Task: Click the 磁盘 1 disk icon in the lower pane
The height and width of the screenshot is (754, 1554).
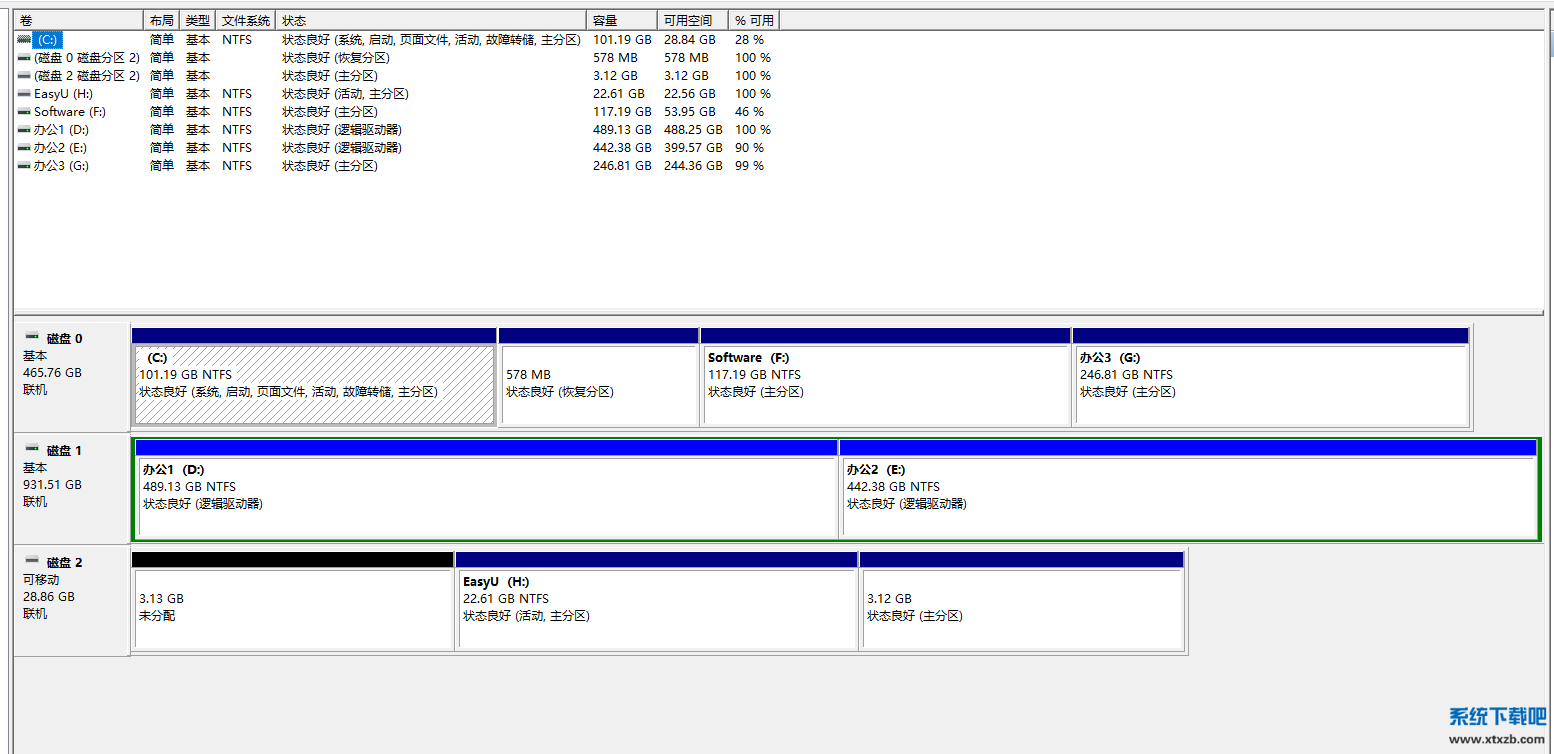Action: (32, 450)
